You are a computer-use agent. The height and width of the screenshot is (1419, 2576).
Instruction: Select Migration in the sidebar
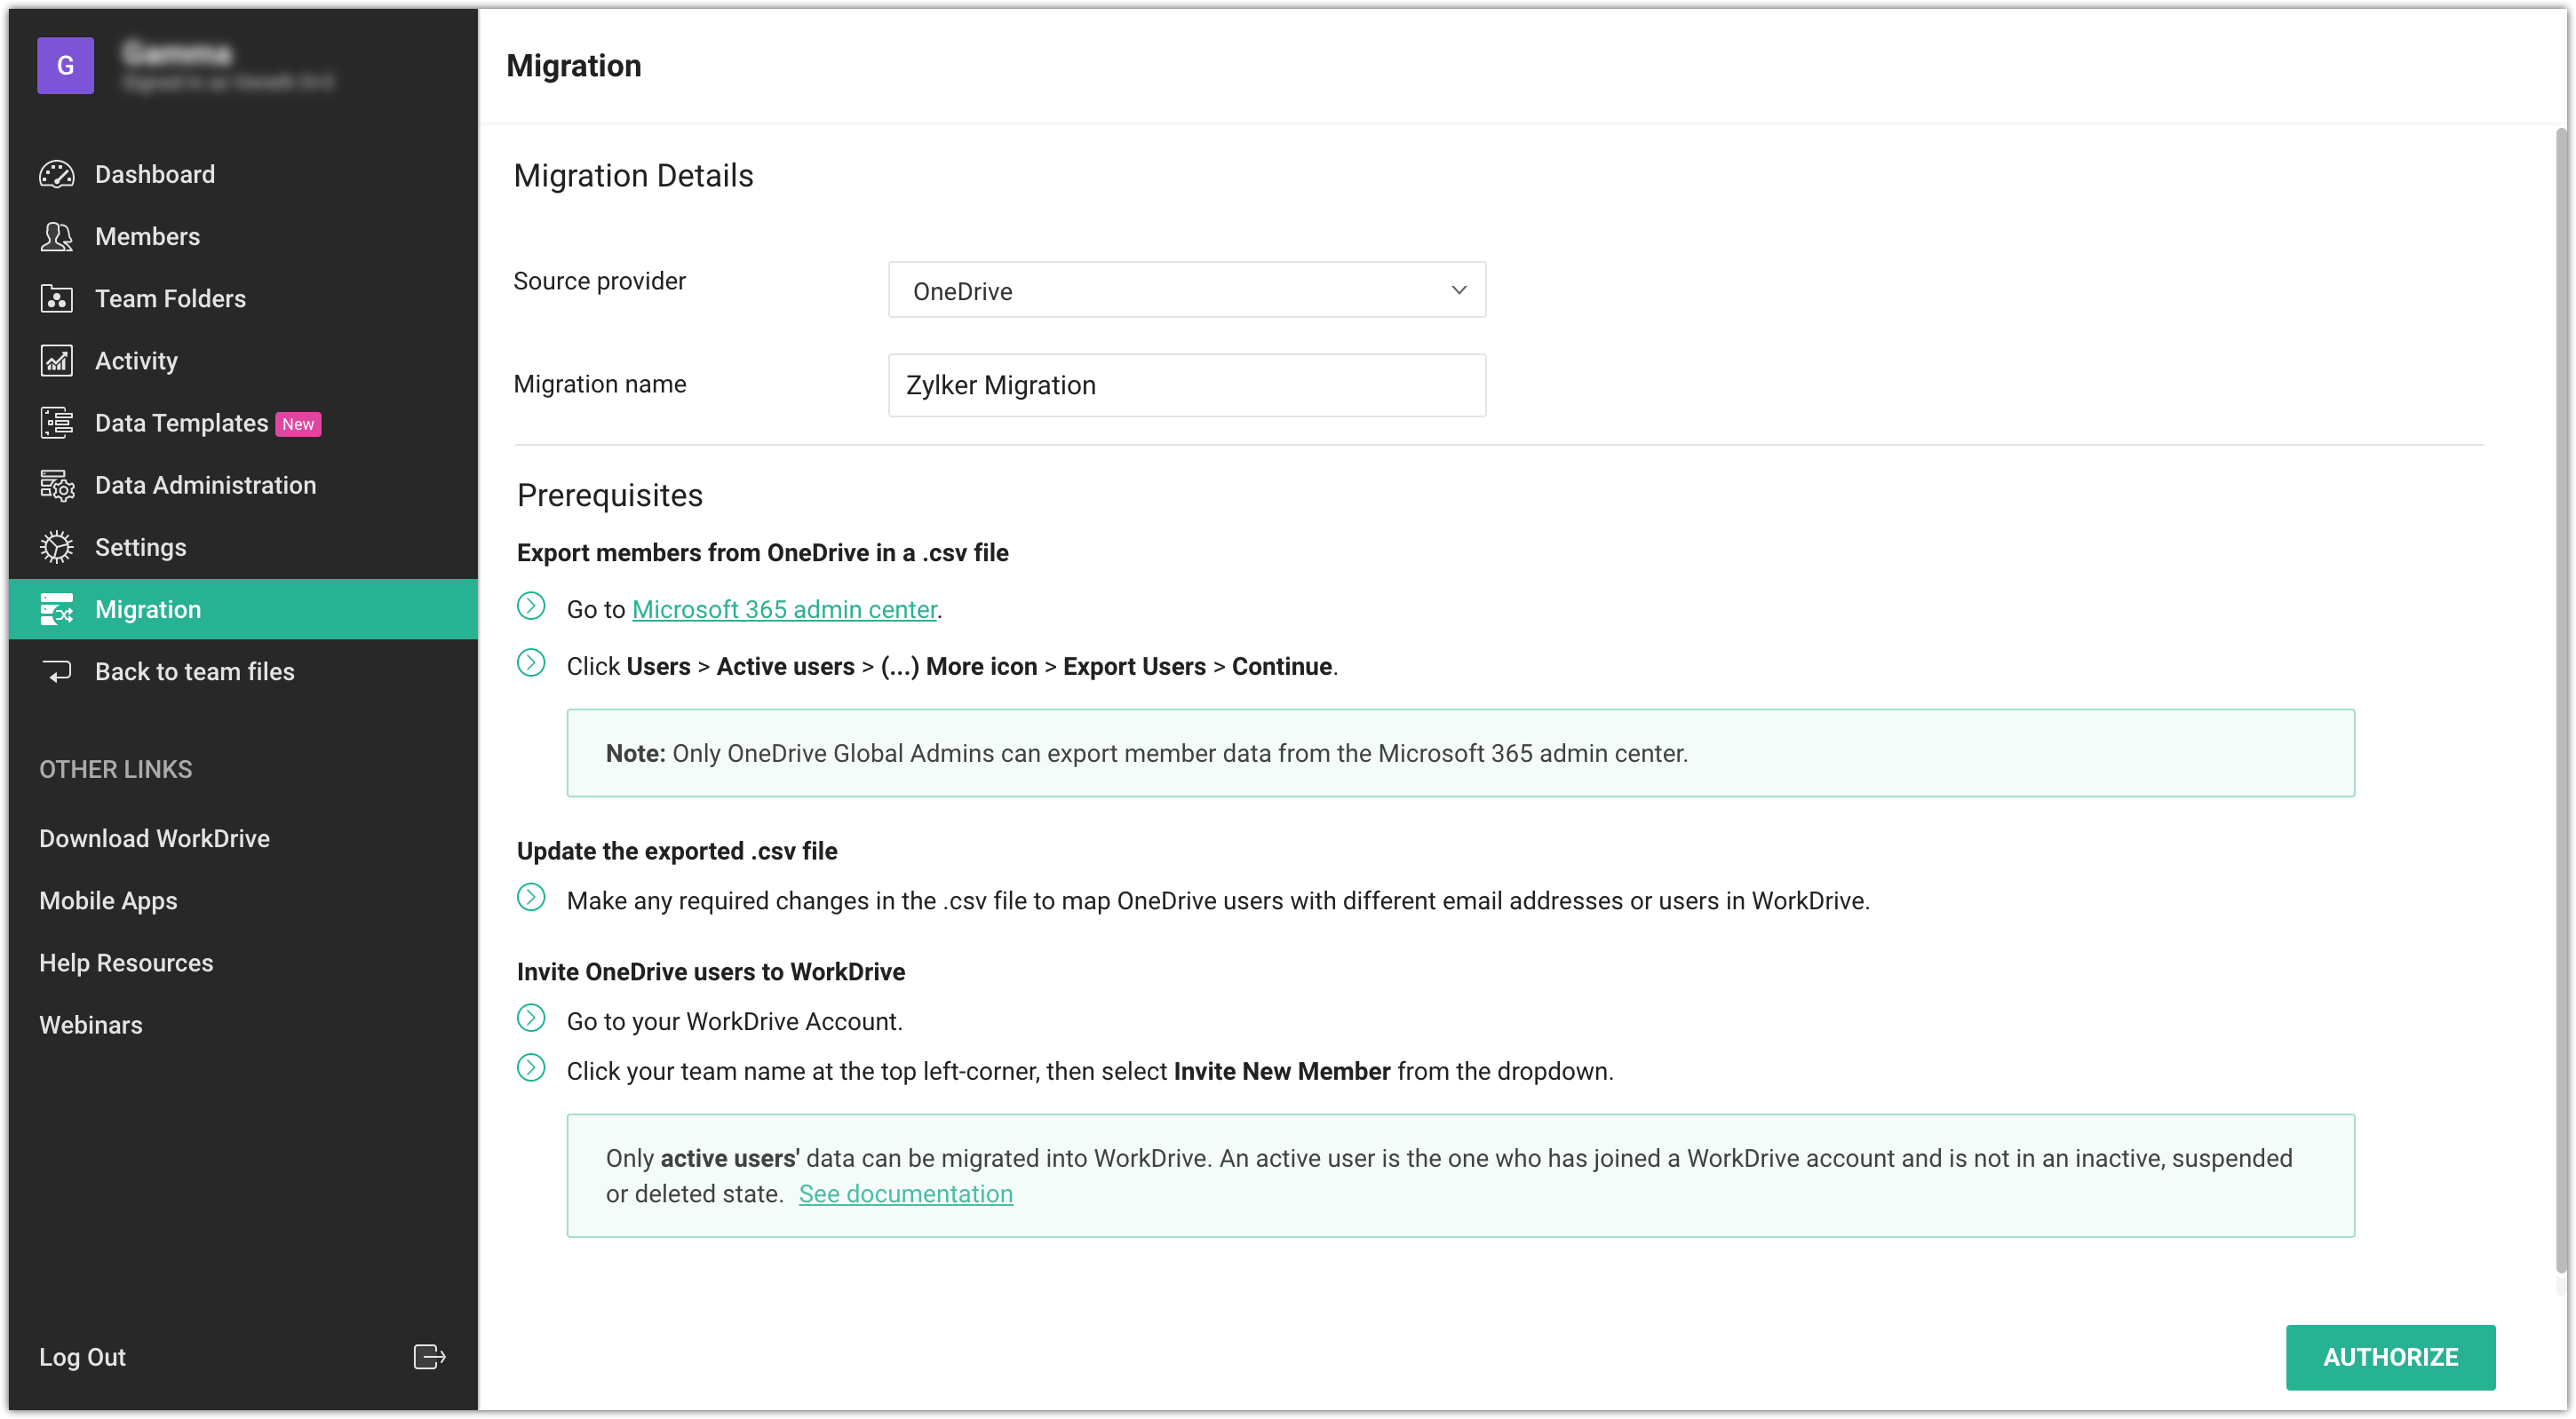148,609
